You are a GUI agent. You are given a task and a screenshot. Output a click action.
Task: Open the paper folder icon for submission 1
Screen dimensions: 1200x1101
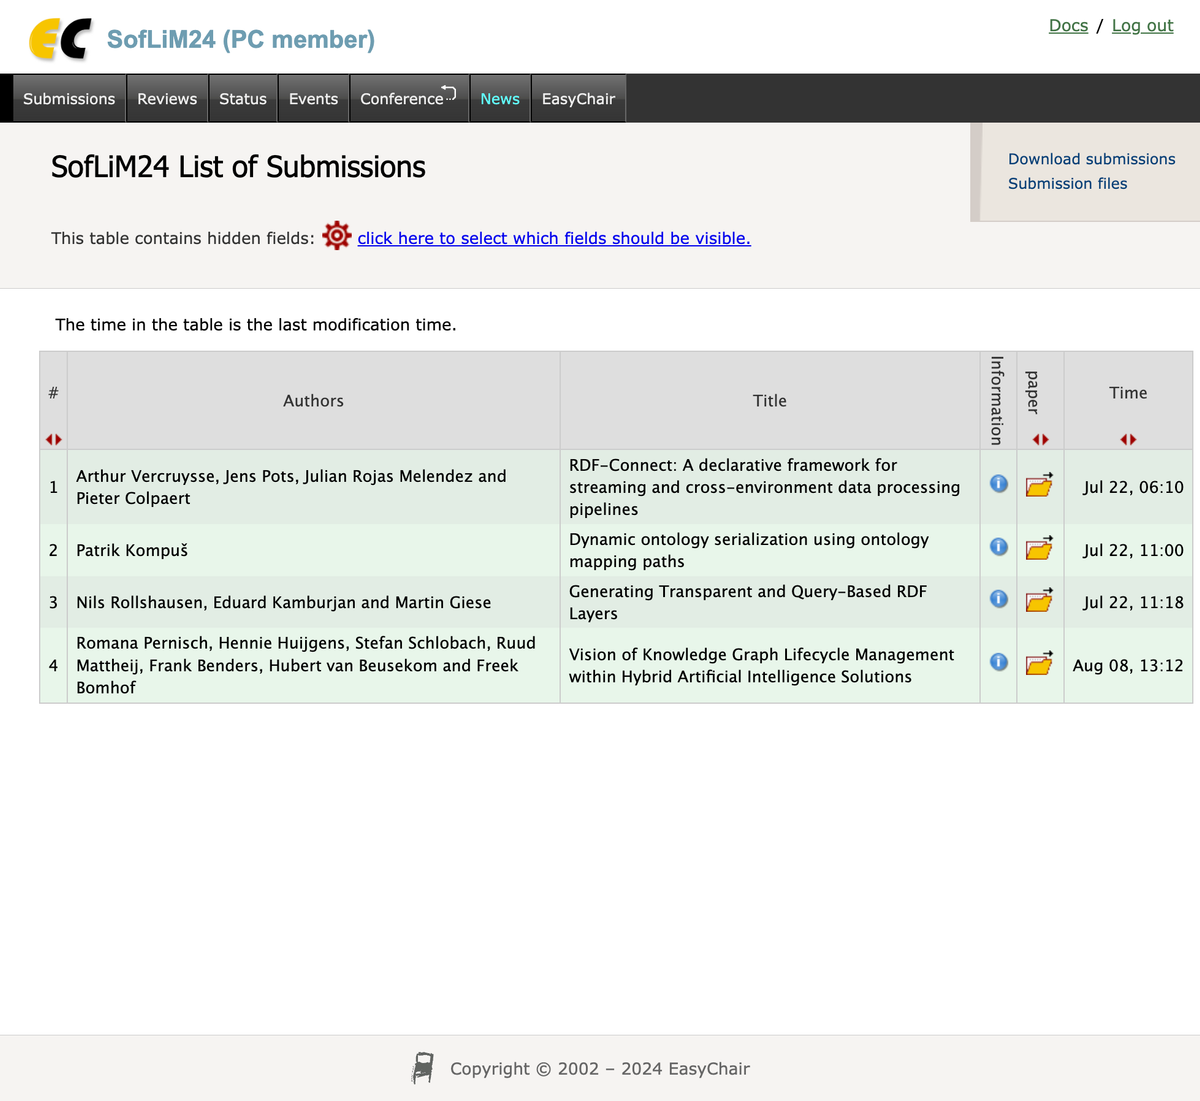coord(1039,487)
